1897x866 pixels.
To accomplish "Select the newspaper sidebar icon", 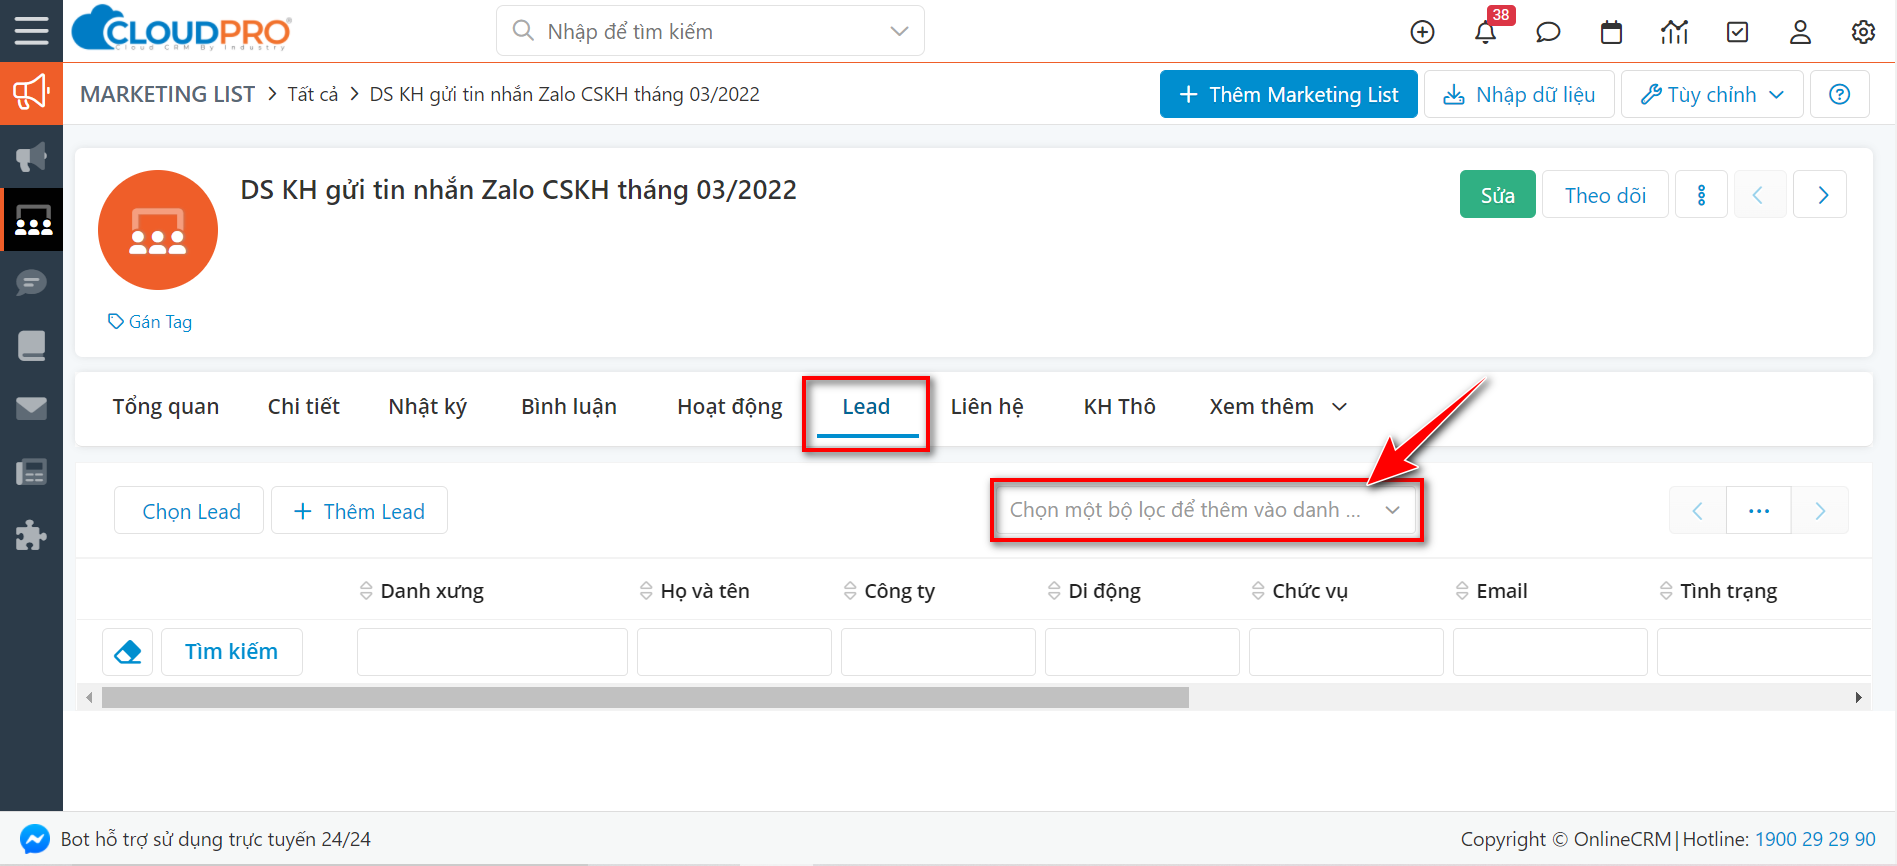I will pyautogui.click(x=31, y=472).
